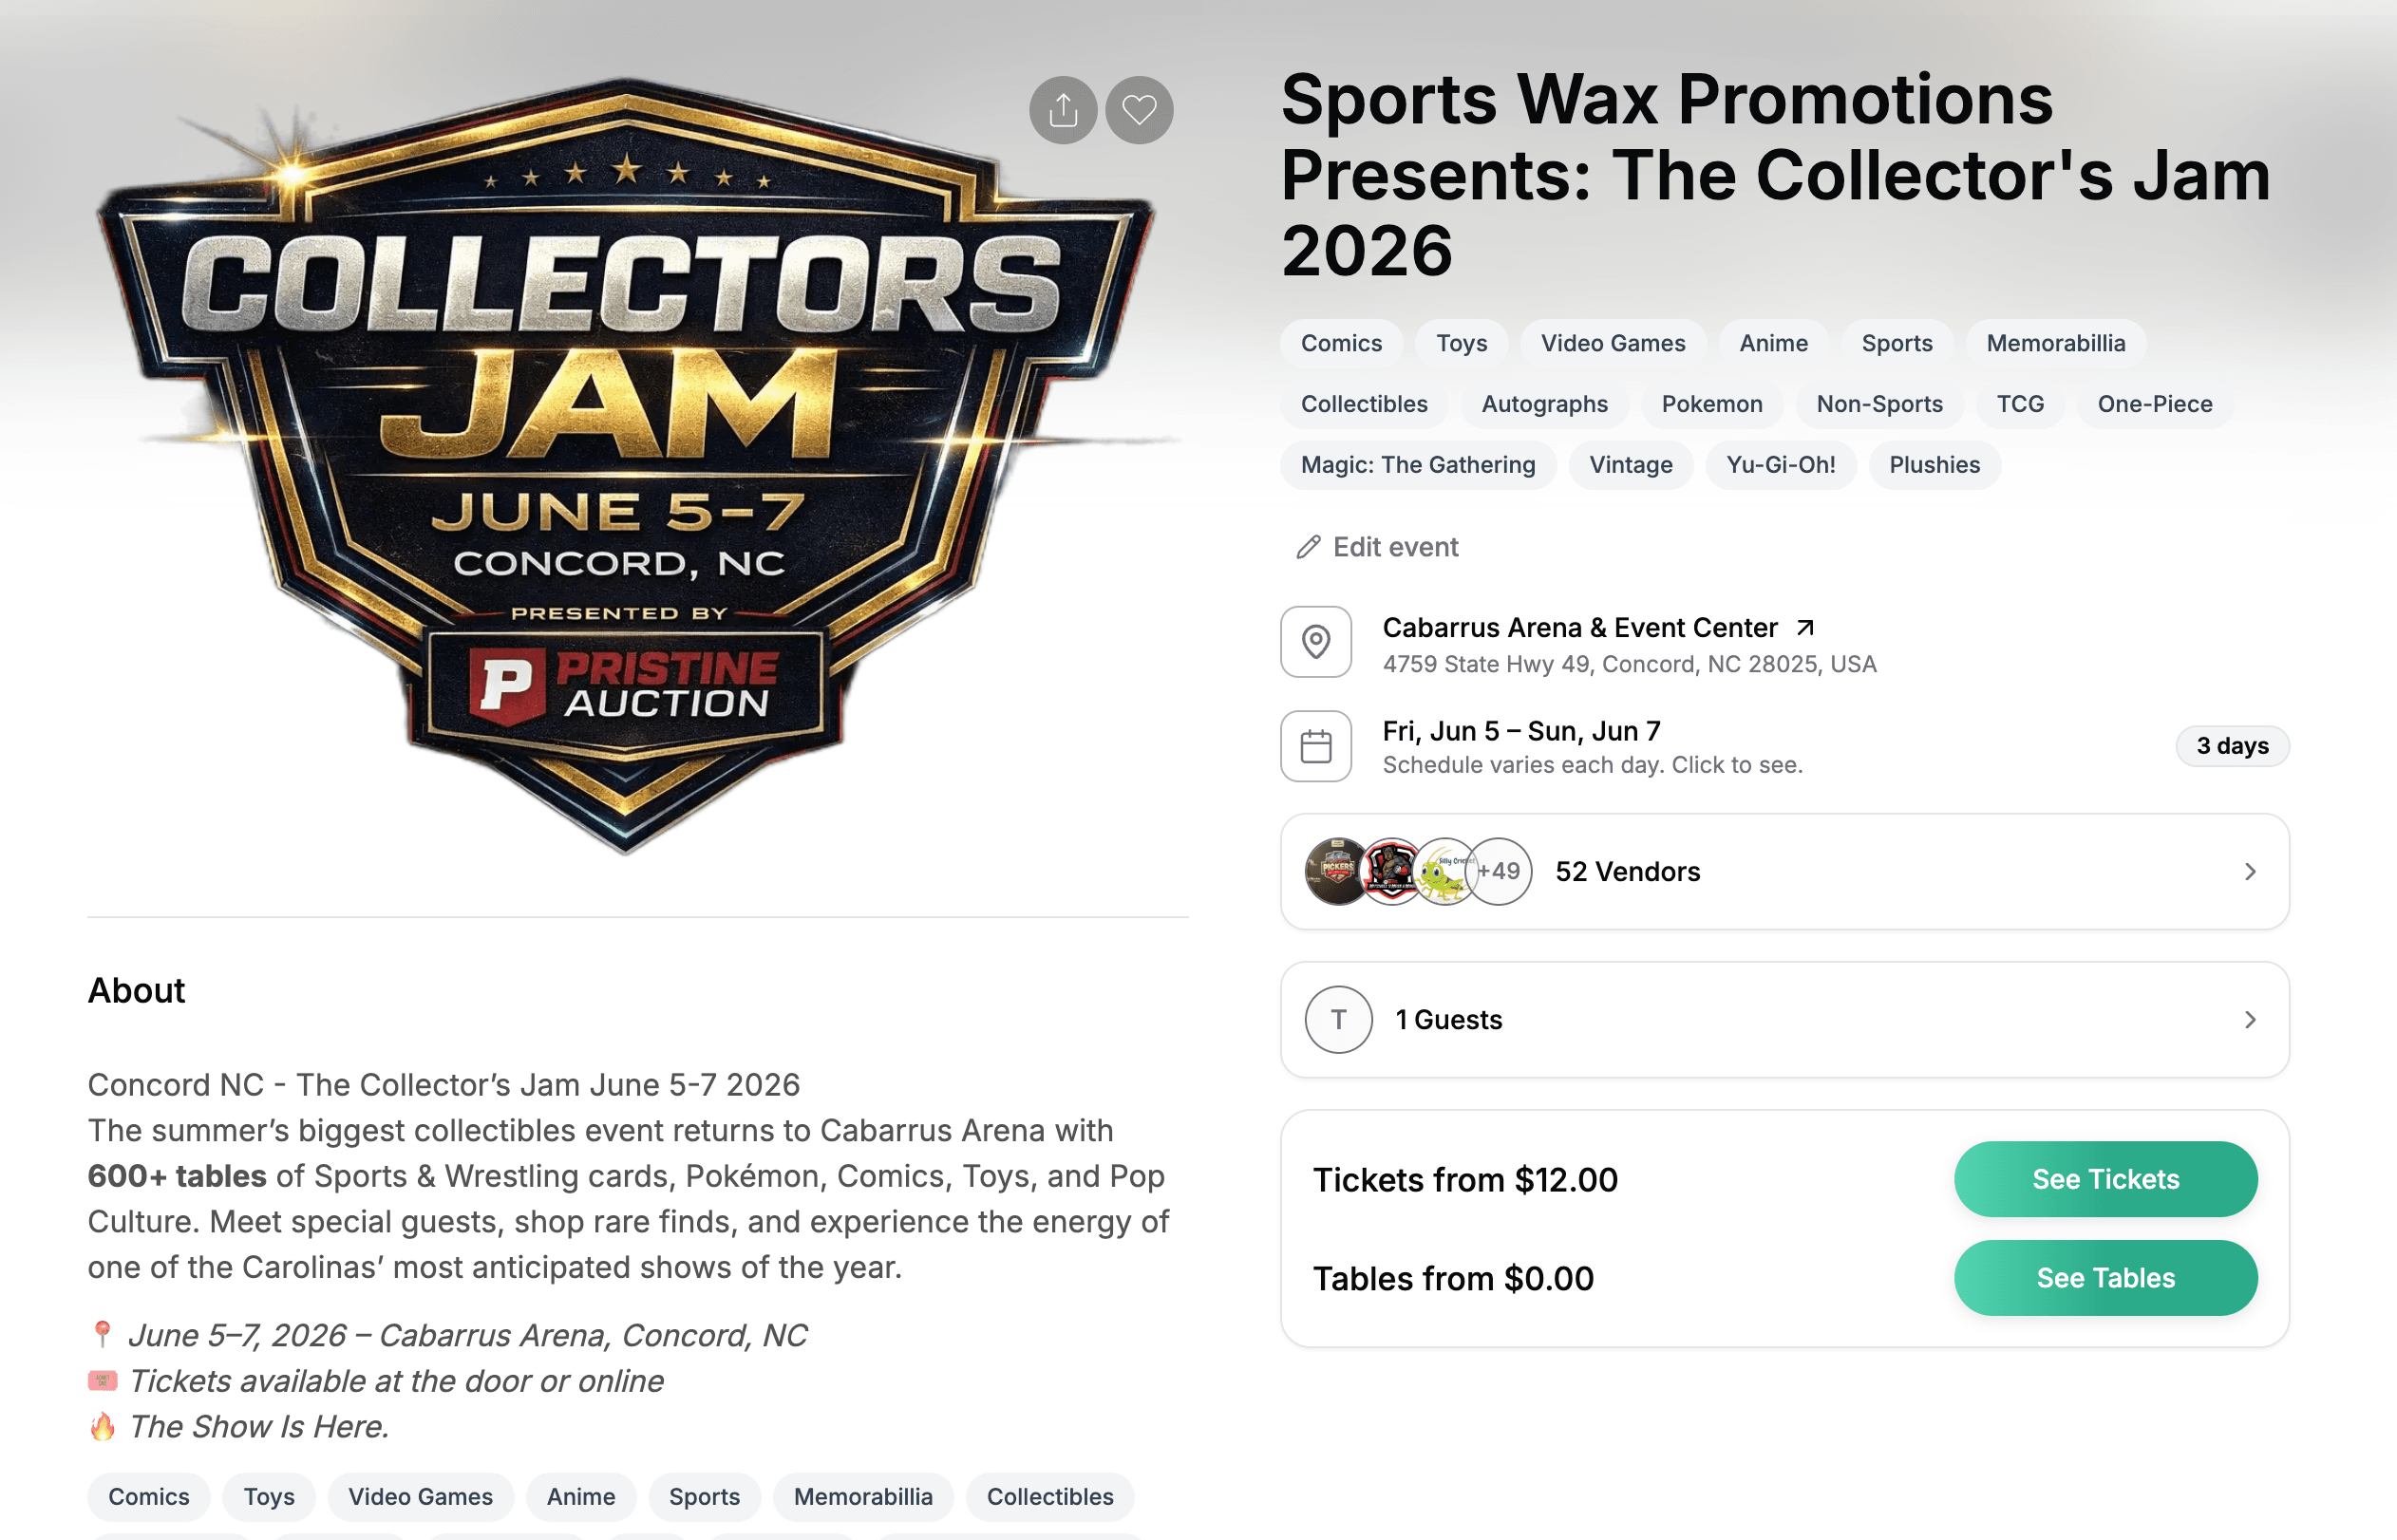Click the +49 vendor avatars badge
2397x1540 pixels.
(1498, 871)
